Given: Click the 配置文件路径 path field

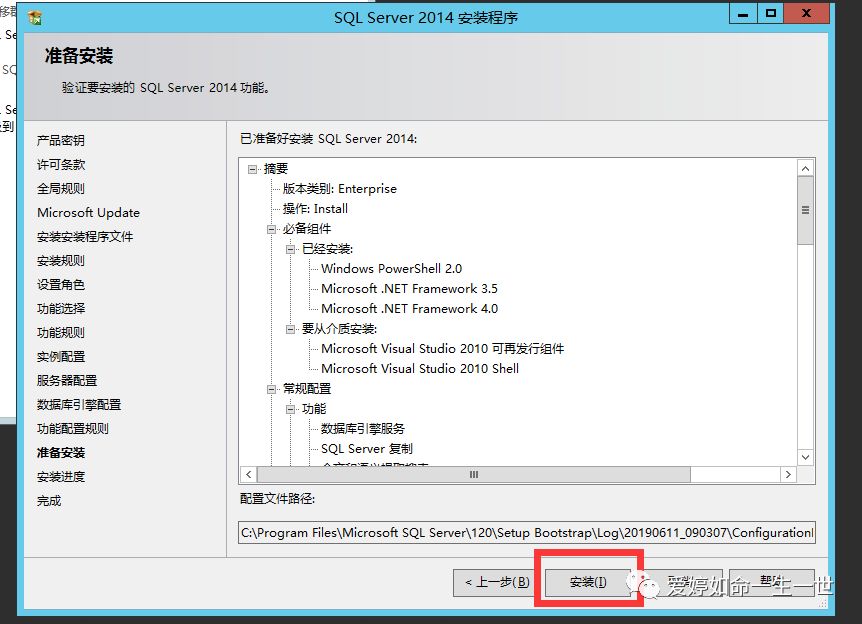Looking at the screenshot, I should [x=527, y=533].
